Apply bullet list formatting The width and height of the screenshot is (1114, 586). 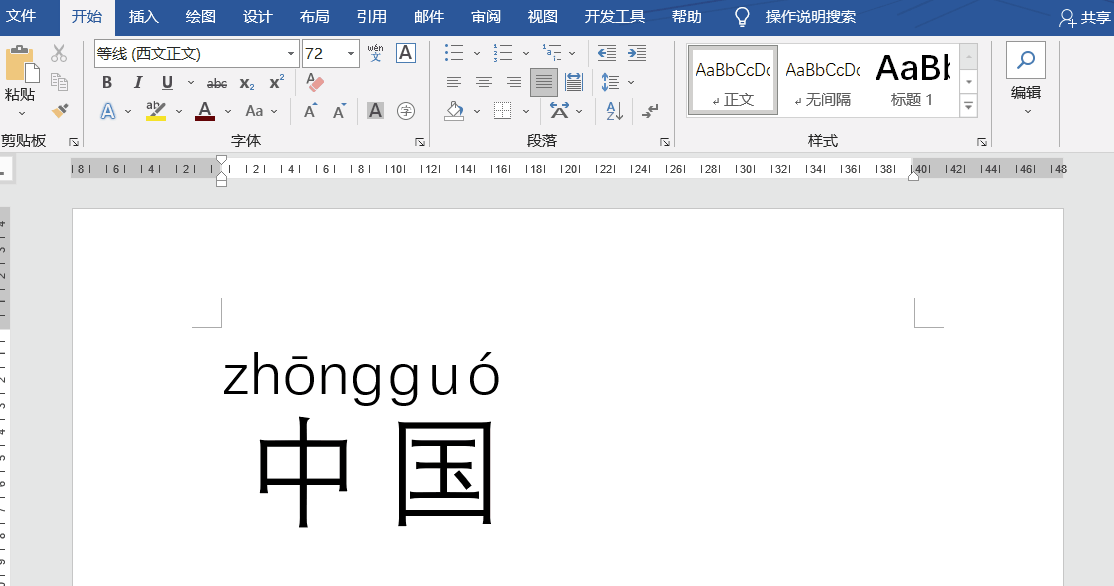tap(454, 53)
